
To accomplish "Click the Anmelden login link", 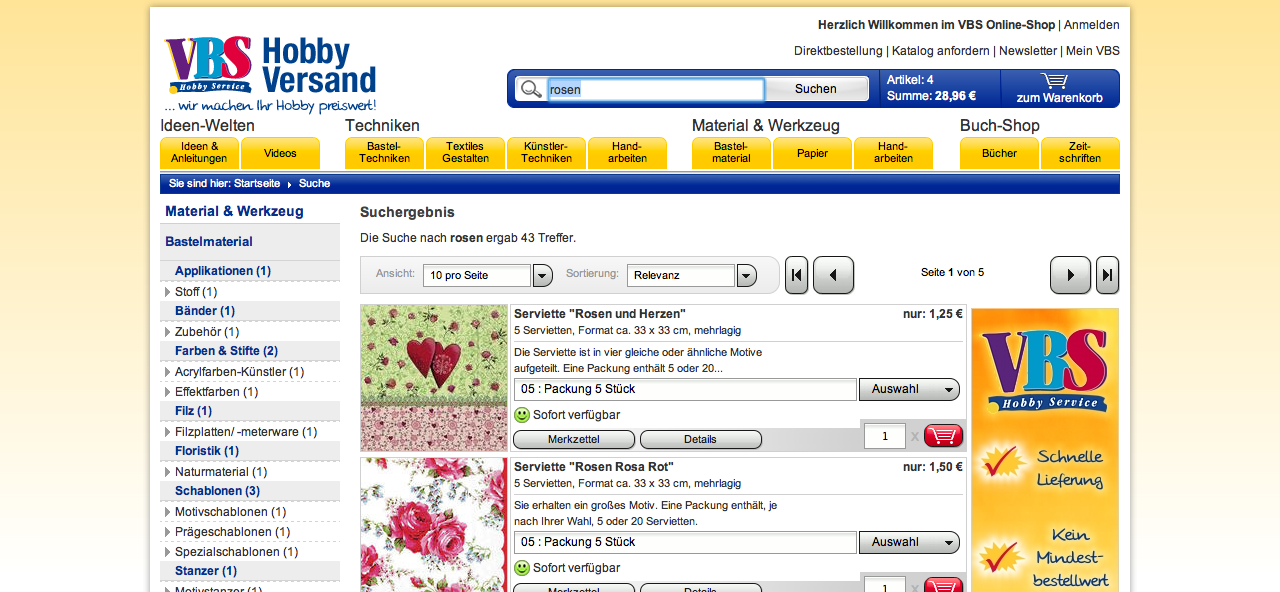I will coord(1091,25).
